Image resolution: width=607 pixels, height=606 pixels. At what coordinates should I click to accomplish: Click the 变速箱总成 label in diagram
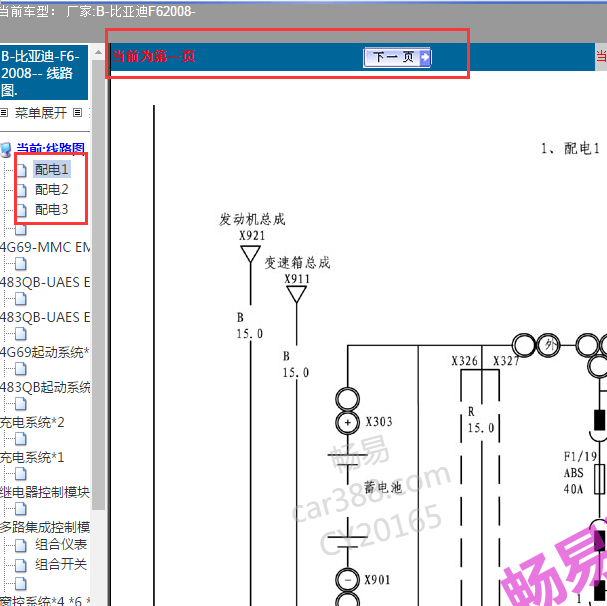(297, 263)
